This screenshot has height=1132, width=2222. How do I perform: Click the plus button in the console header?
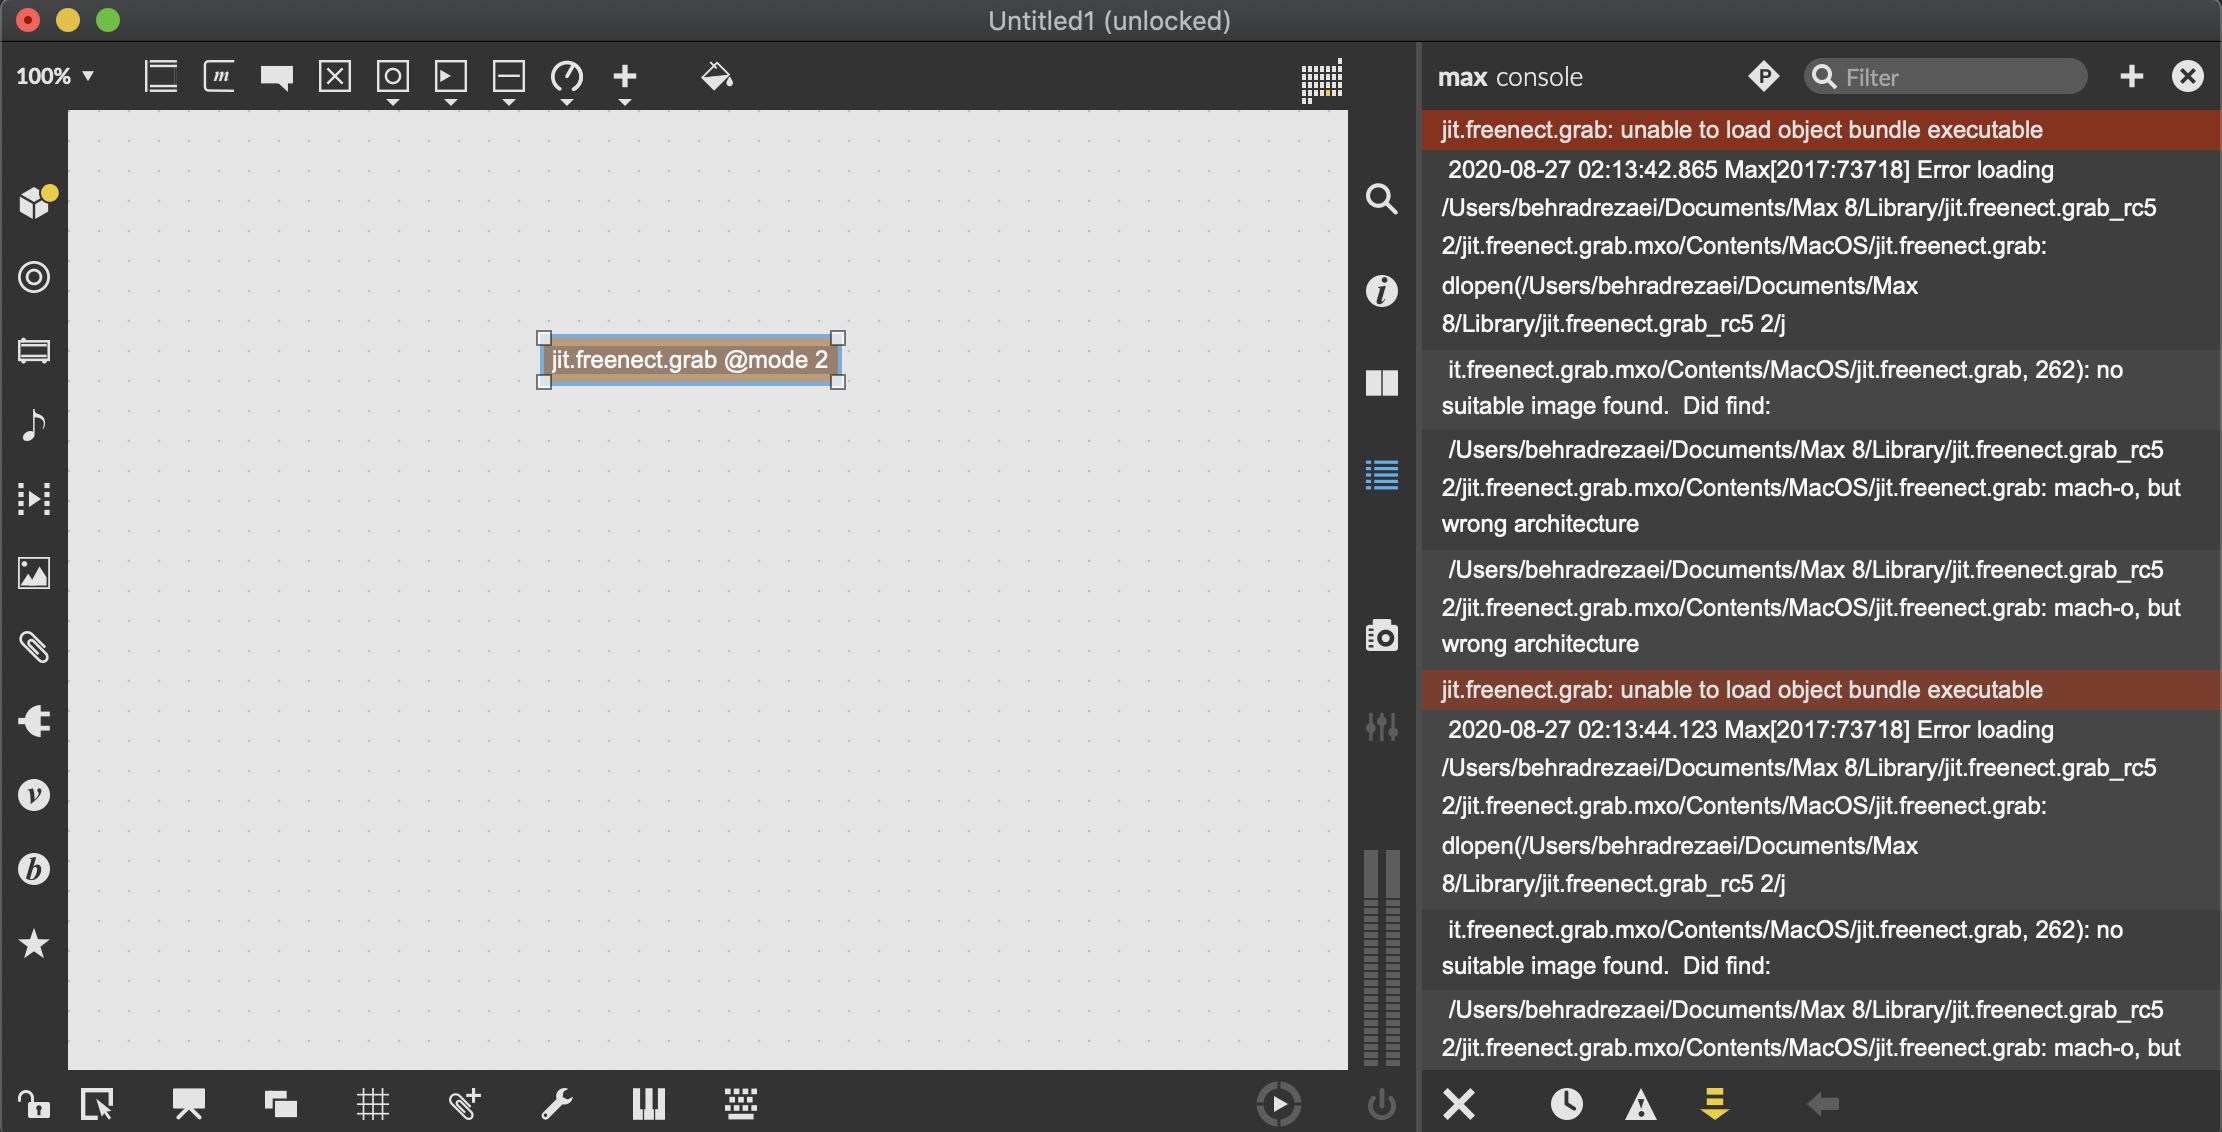tap(2131, 76)
